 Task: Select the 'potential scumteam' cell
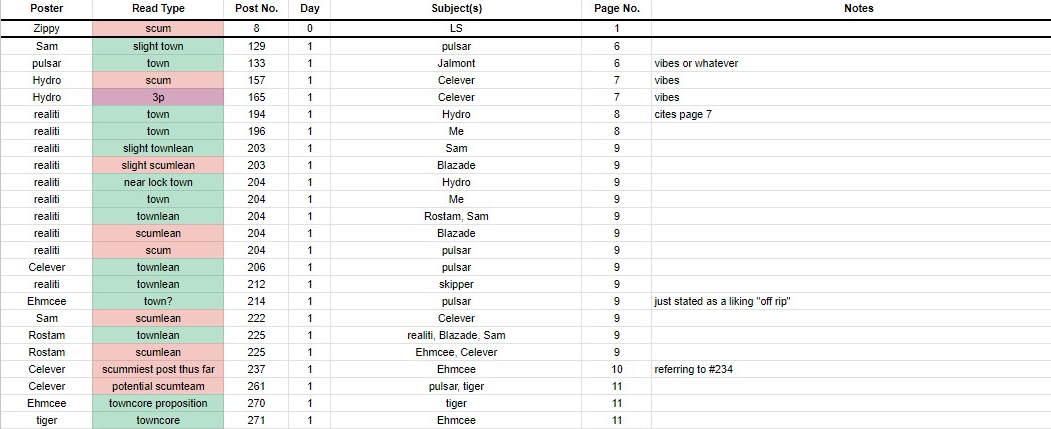coord(158,386)
